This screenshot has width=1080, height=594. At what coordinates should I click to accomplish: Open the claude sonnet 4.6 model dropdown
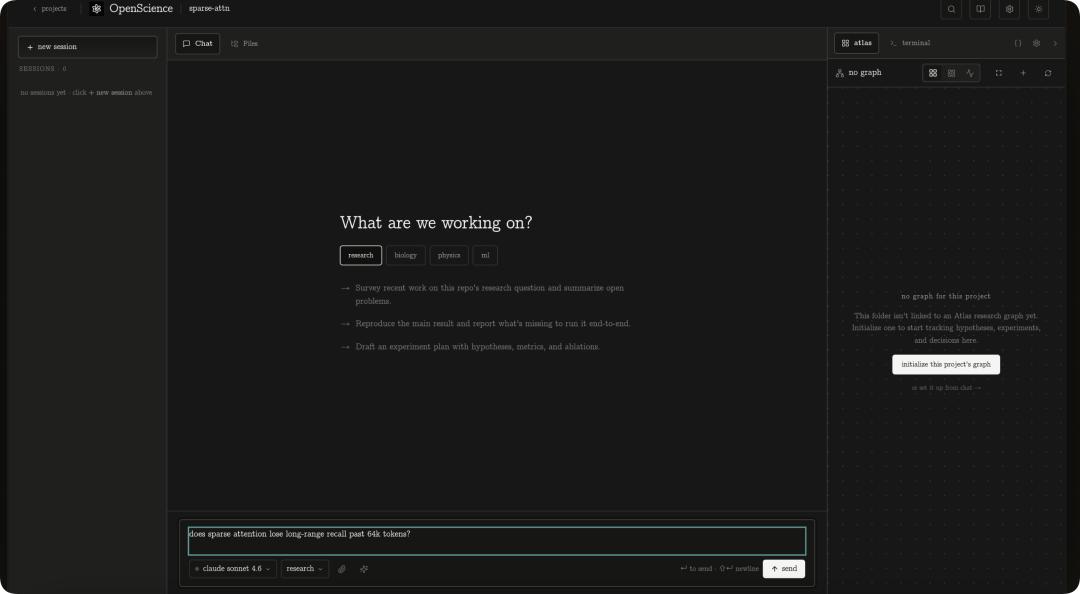(x=233, y=569)
